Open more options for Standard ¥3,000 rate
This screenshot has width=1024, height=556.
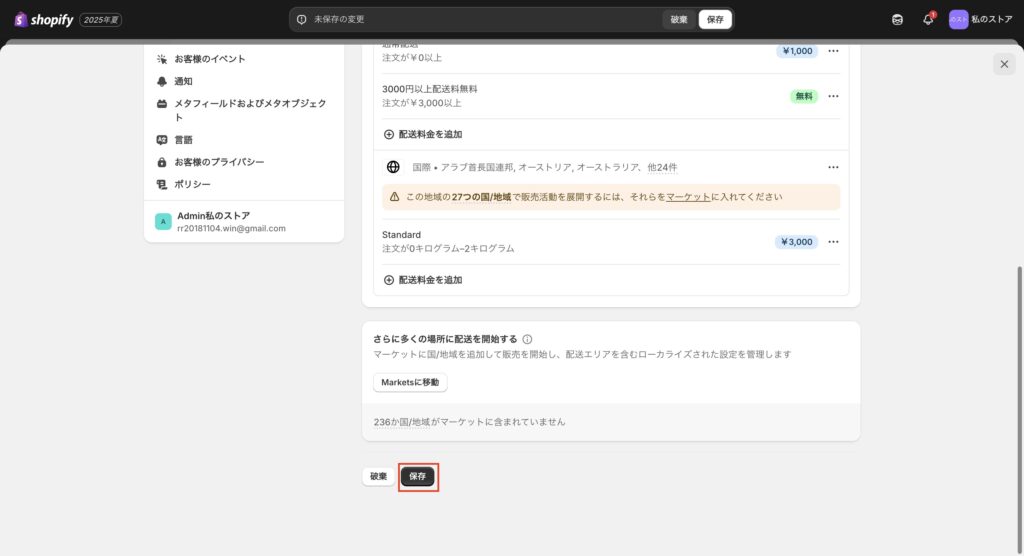tap(833, 241)
